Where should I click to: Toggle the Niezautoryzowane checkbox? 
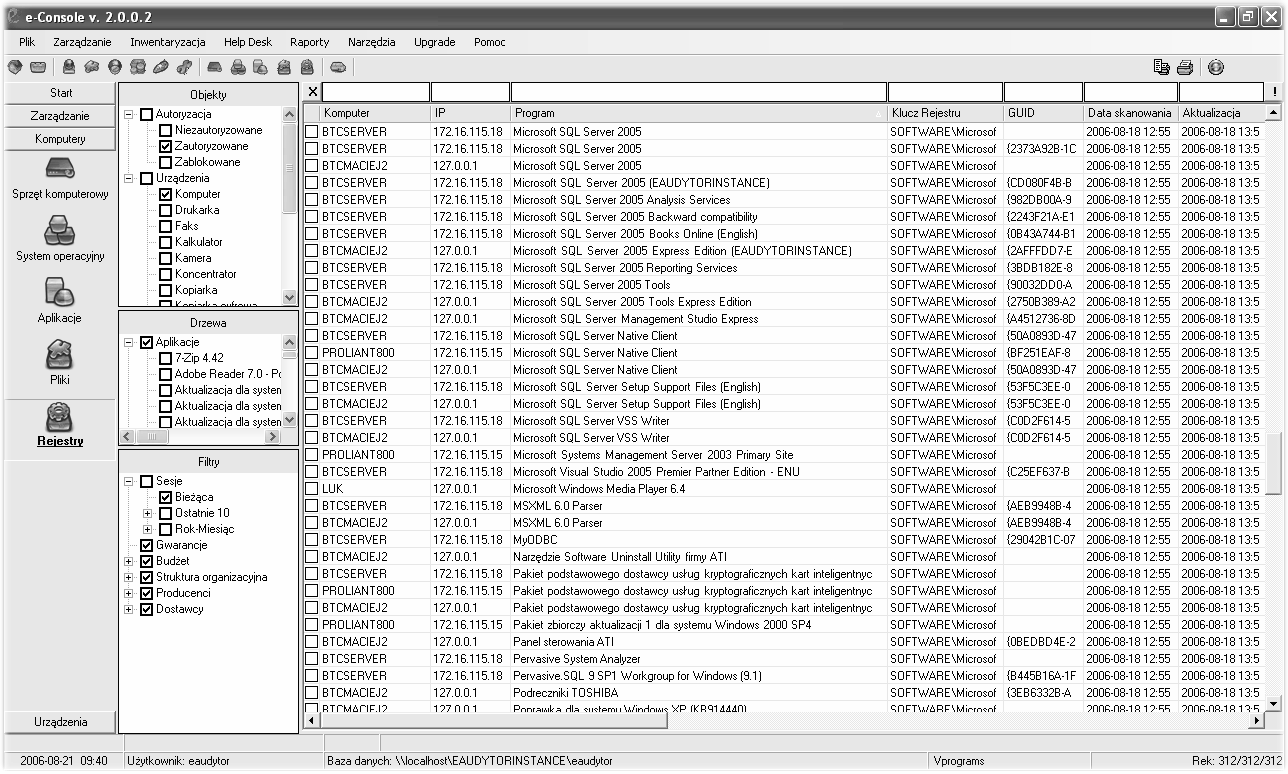166,130
